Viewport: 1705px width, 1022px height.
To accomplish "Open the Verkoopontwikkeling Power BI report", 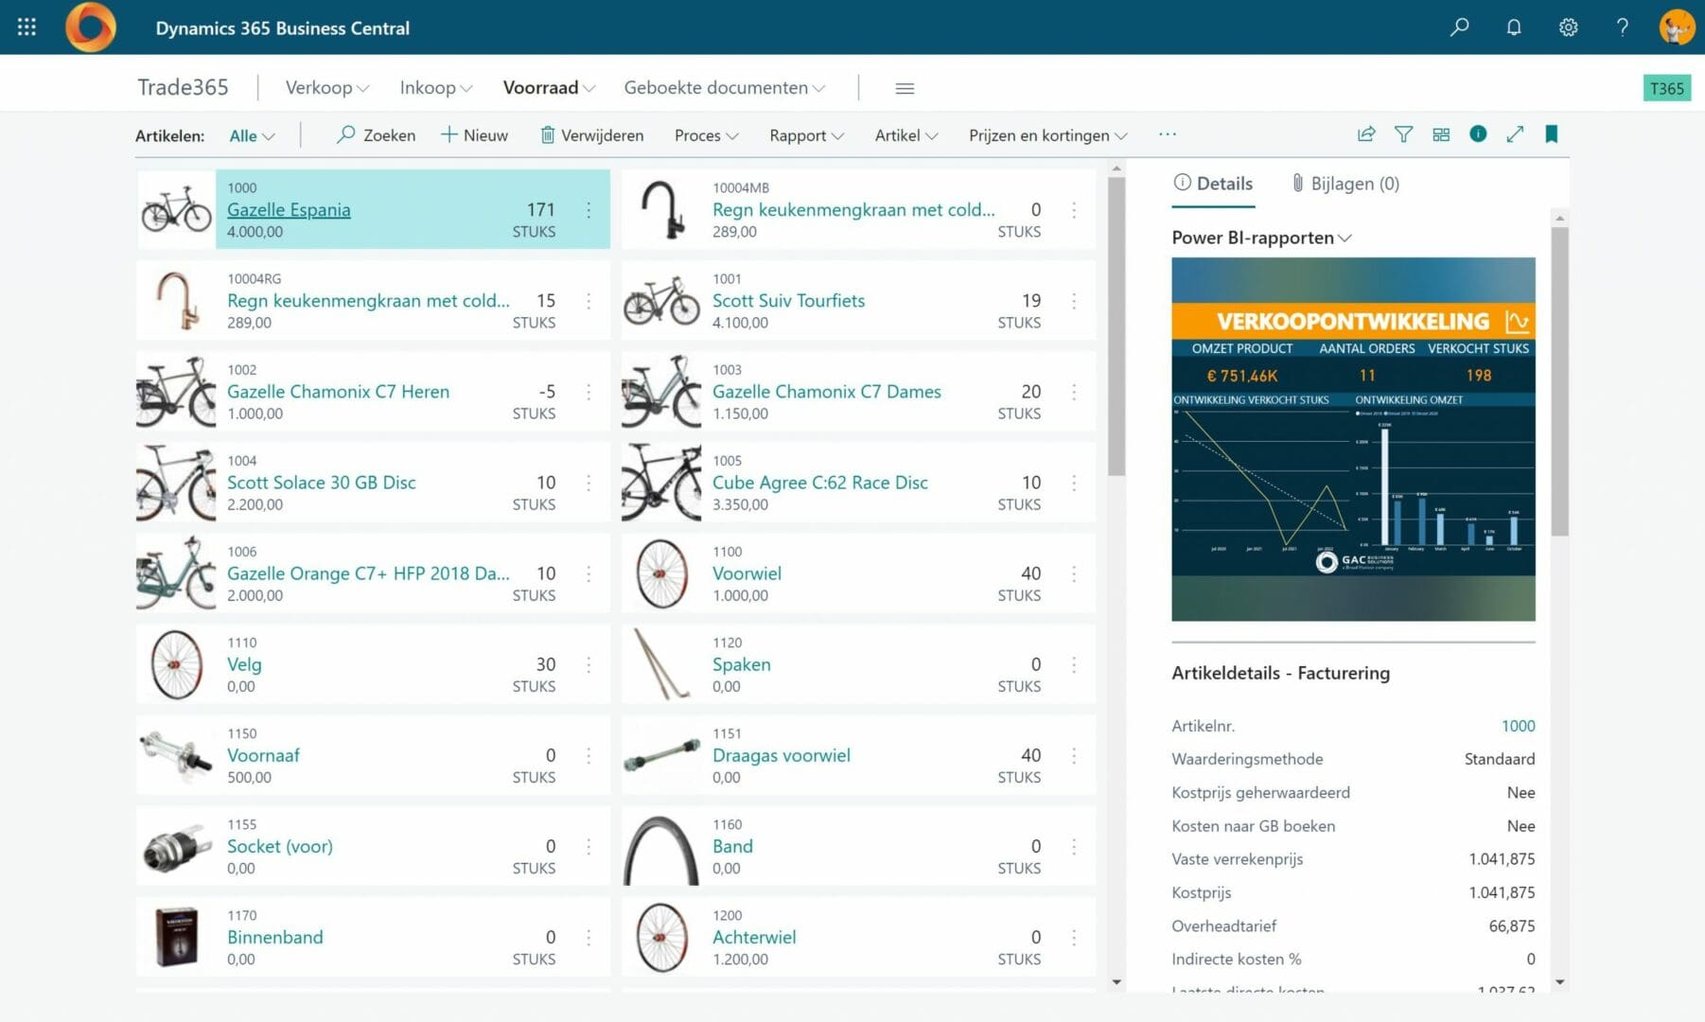I will click(x=1353, y=439).
